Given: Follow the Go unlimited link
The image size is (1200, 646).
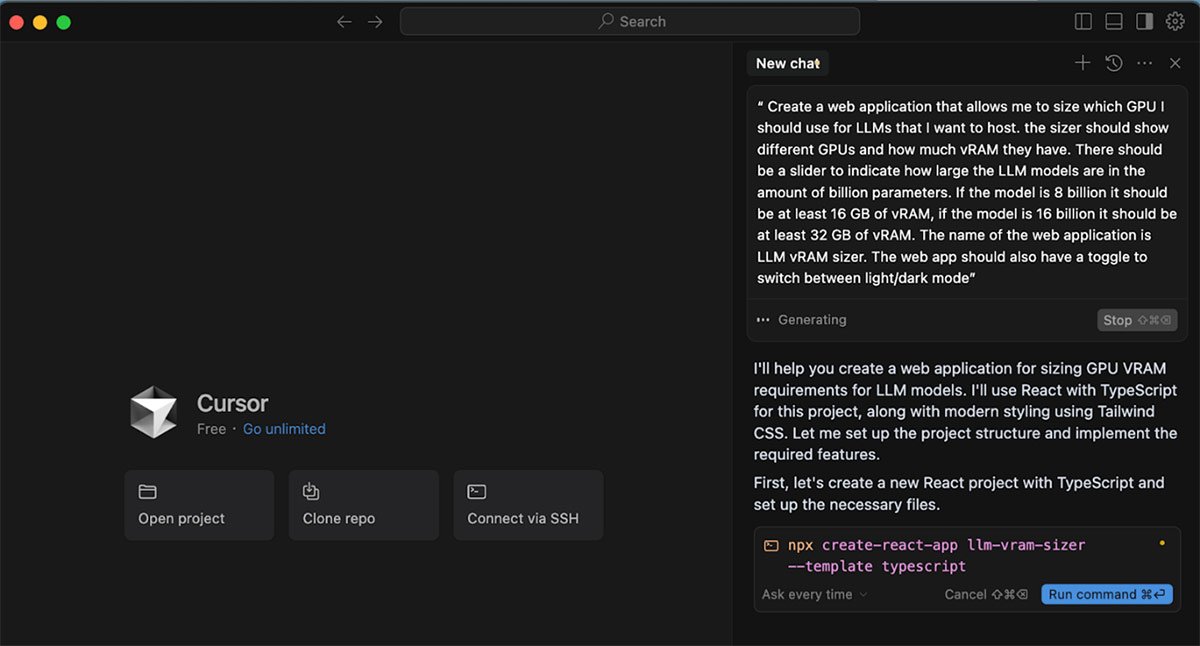Looking at the screenshot, I should [x=284, y=429].
